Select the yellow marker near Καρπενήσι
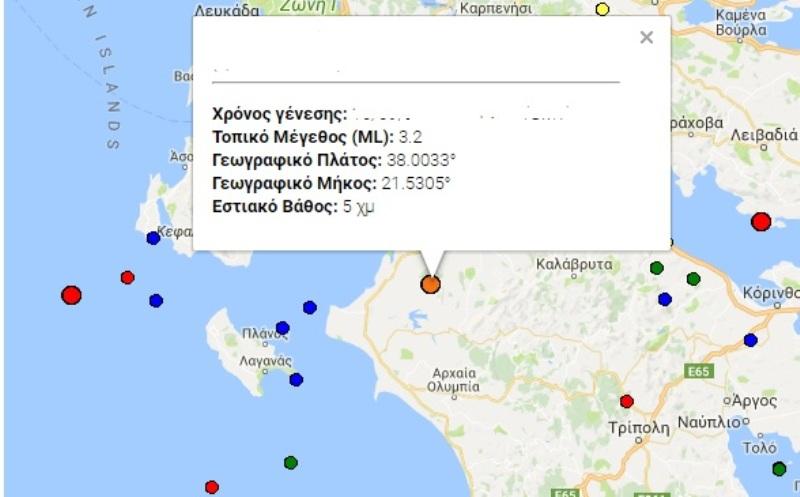 602,10
